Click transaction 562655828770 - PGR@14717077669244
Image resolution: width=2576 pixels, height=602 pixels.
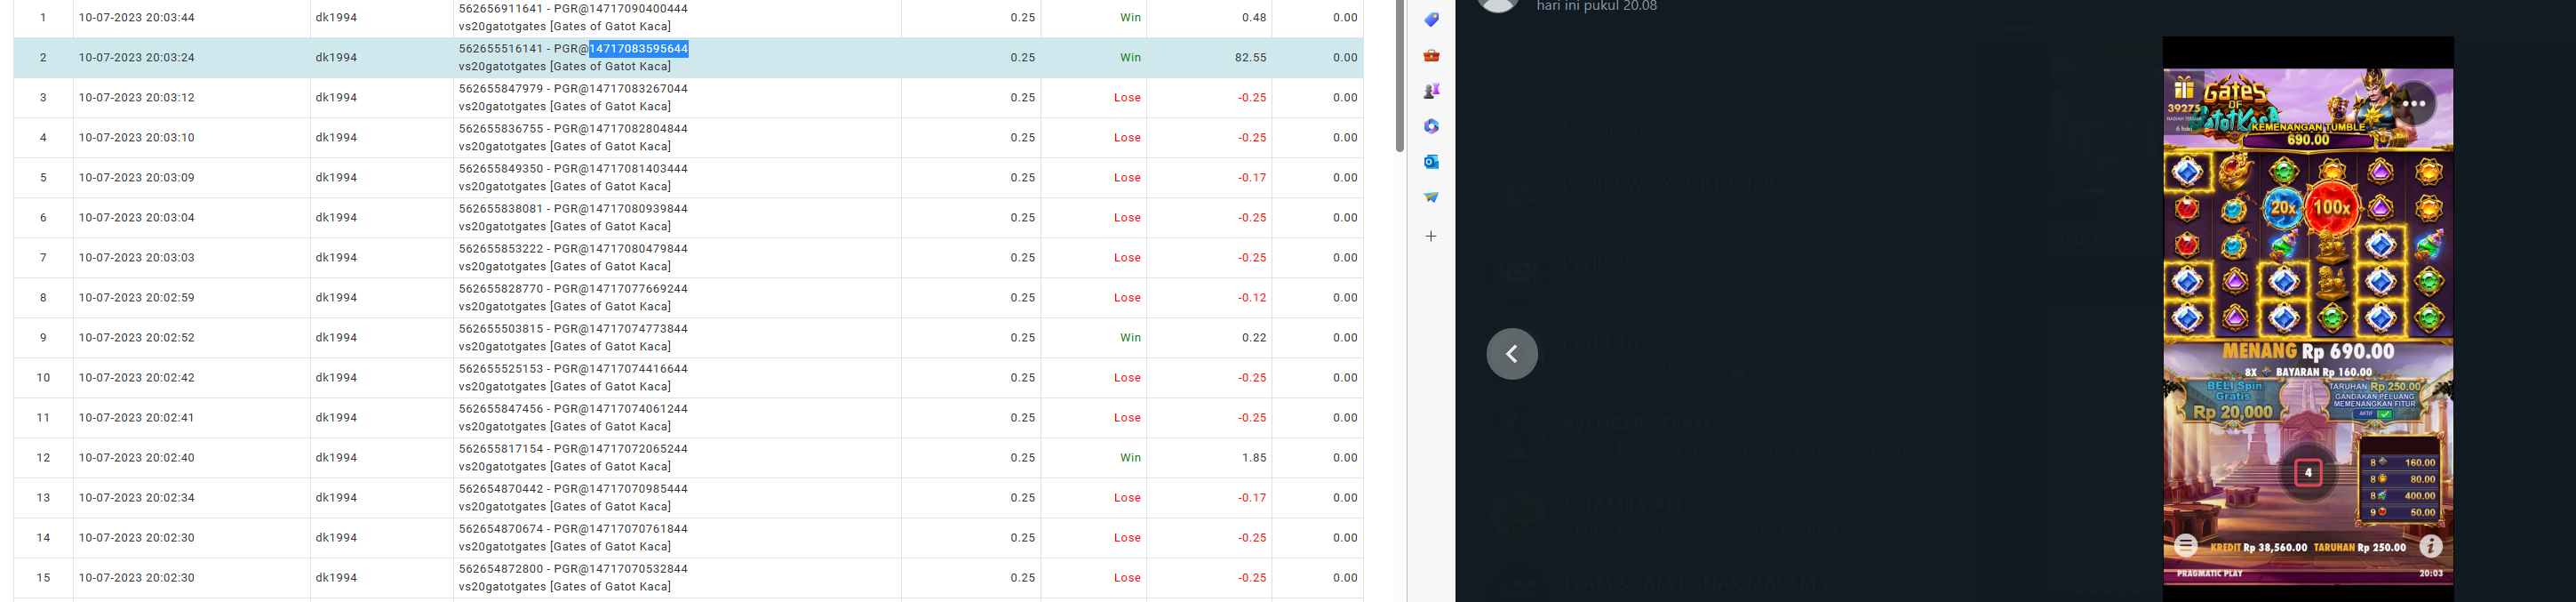click(573, 289)
